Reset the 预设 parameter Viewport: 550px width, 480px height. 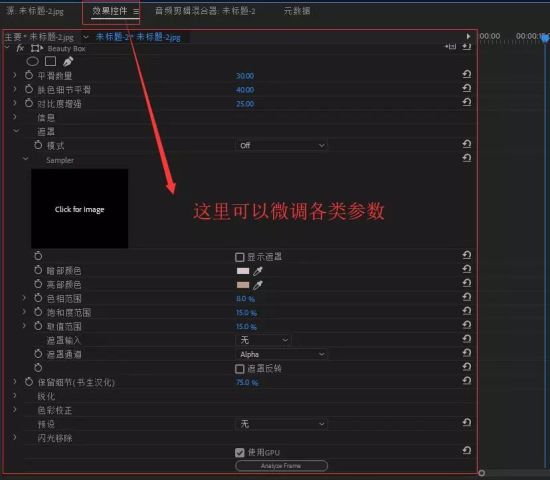[467, 422]
